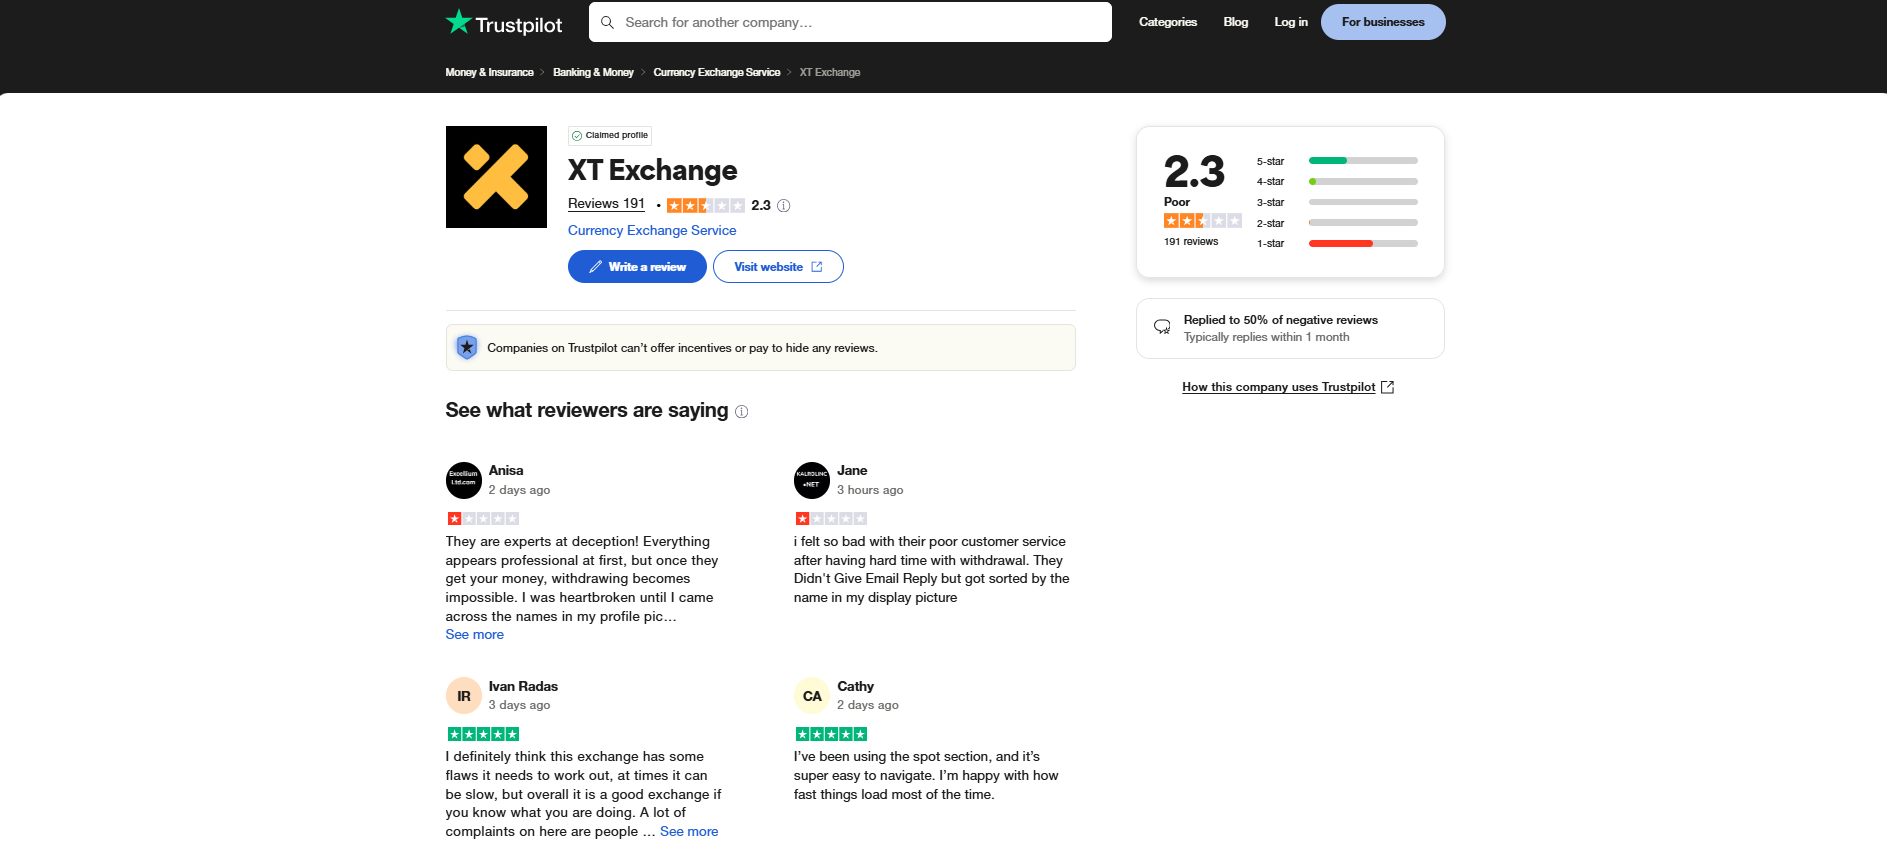Go to Money & Insurance breadcrumb
This screenshot has height=853, width=1887.
(489, 72)
